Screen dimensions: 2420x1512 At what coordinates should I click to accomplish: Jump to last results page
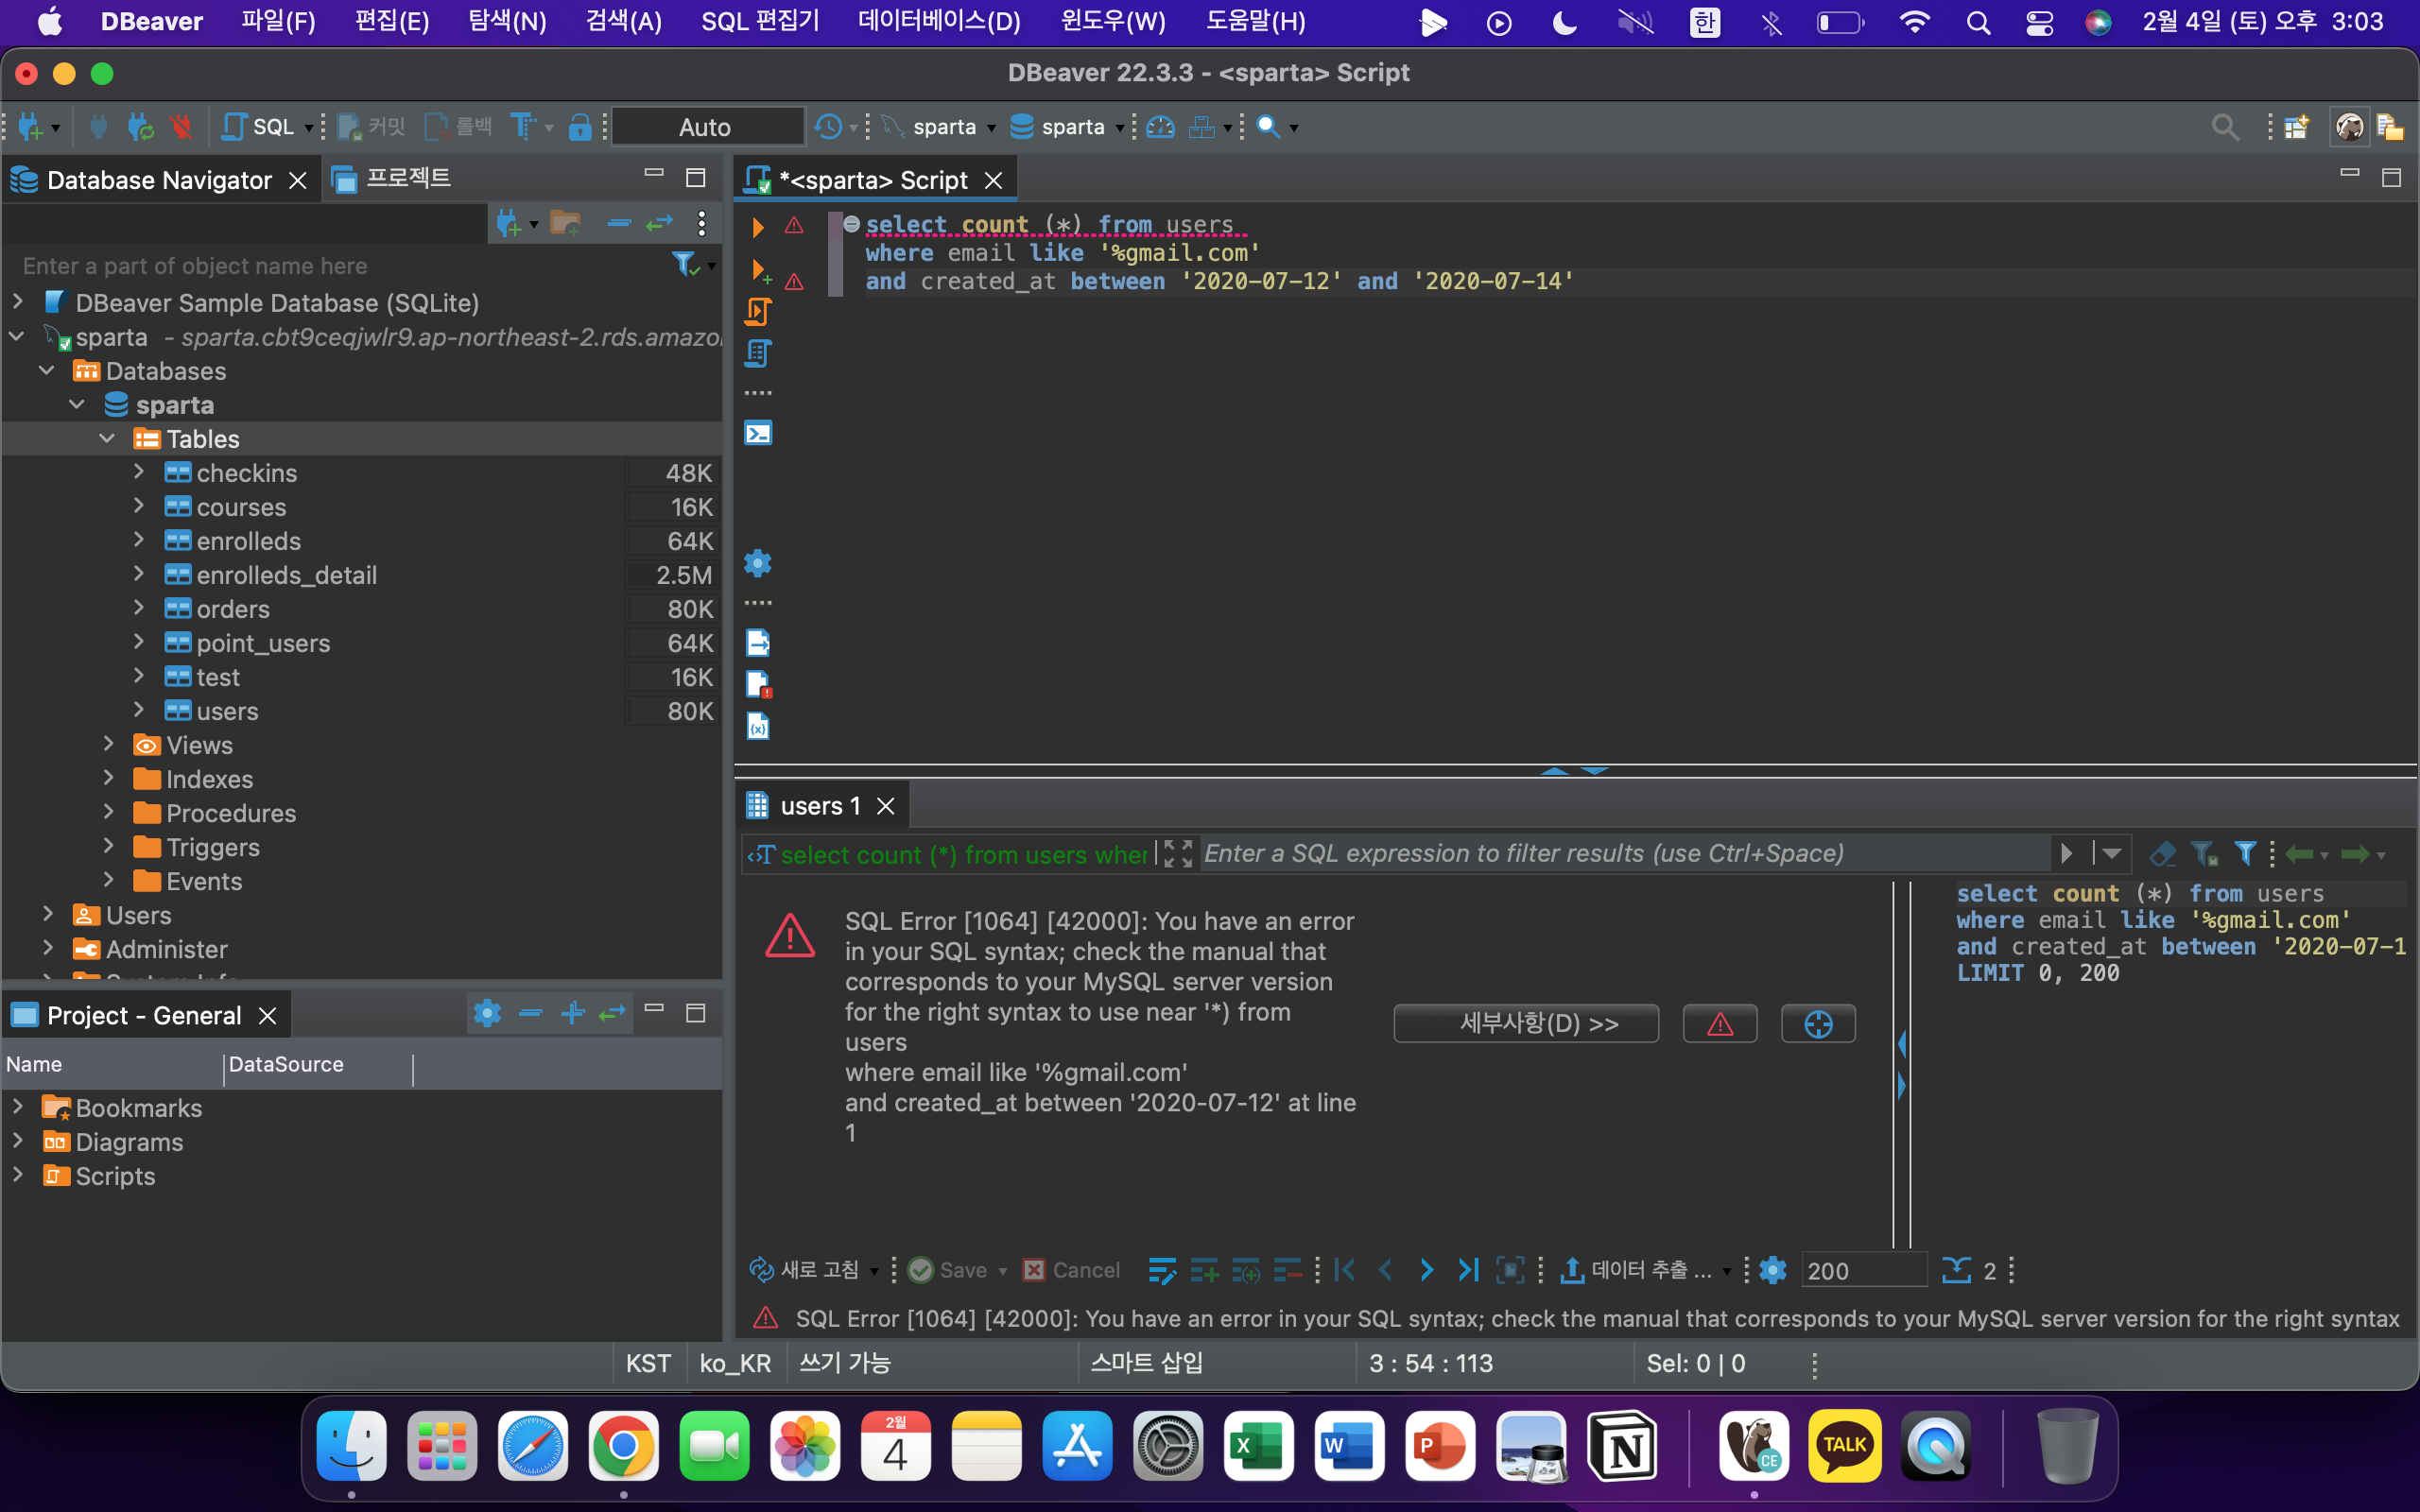pos(1468,1270)
